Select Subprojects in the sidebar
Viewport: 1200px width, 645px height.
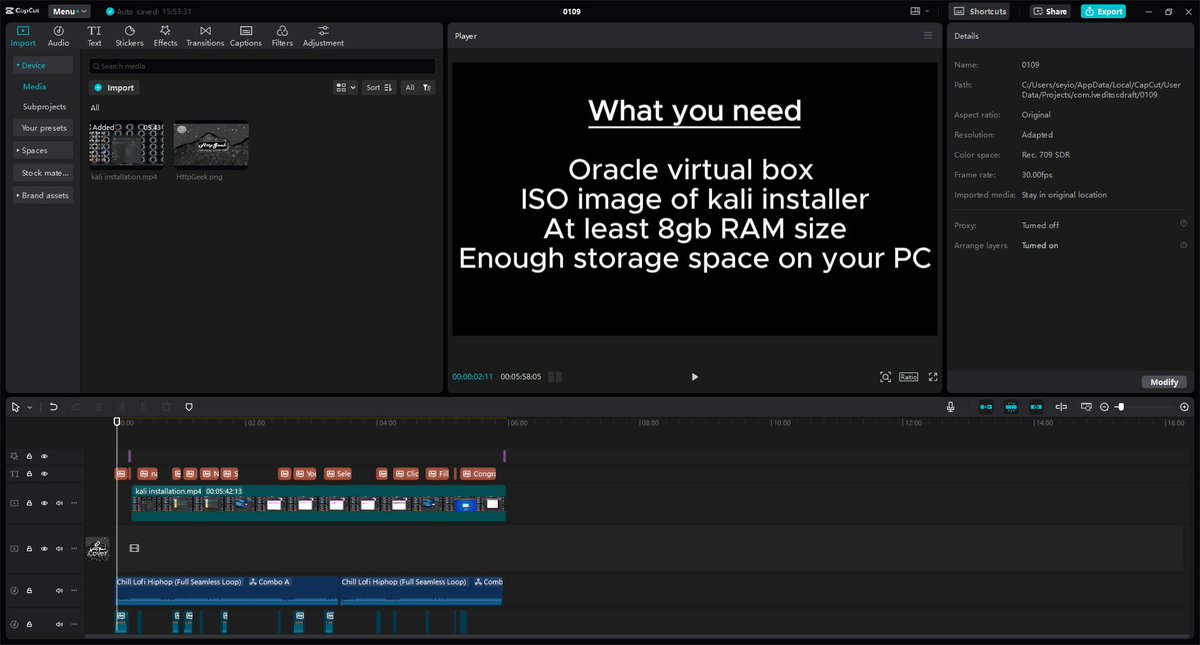tap(44, 106)
